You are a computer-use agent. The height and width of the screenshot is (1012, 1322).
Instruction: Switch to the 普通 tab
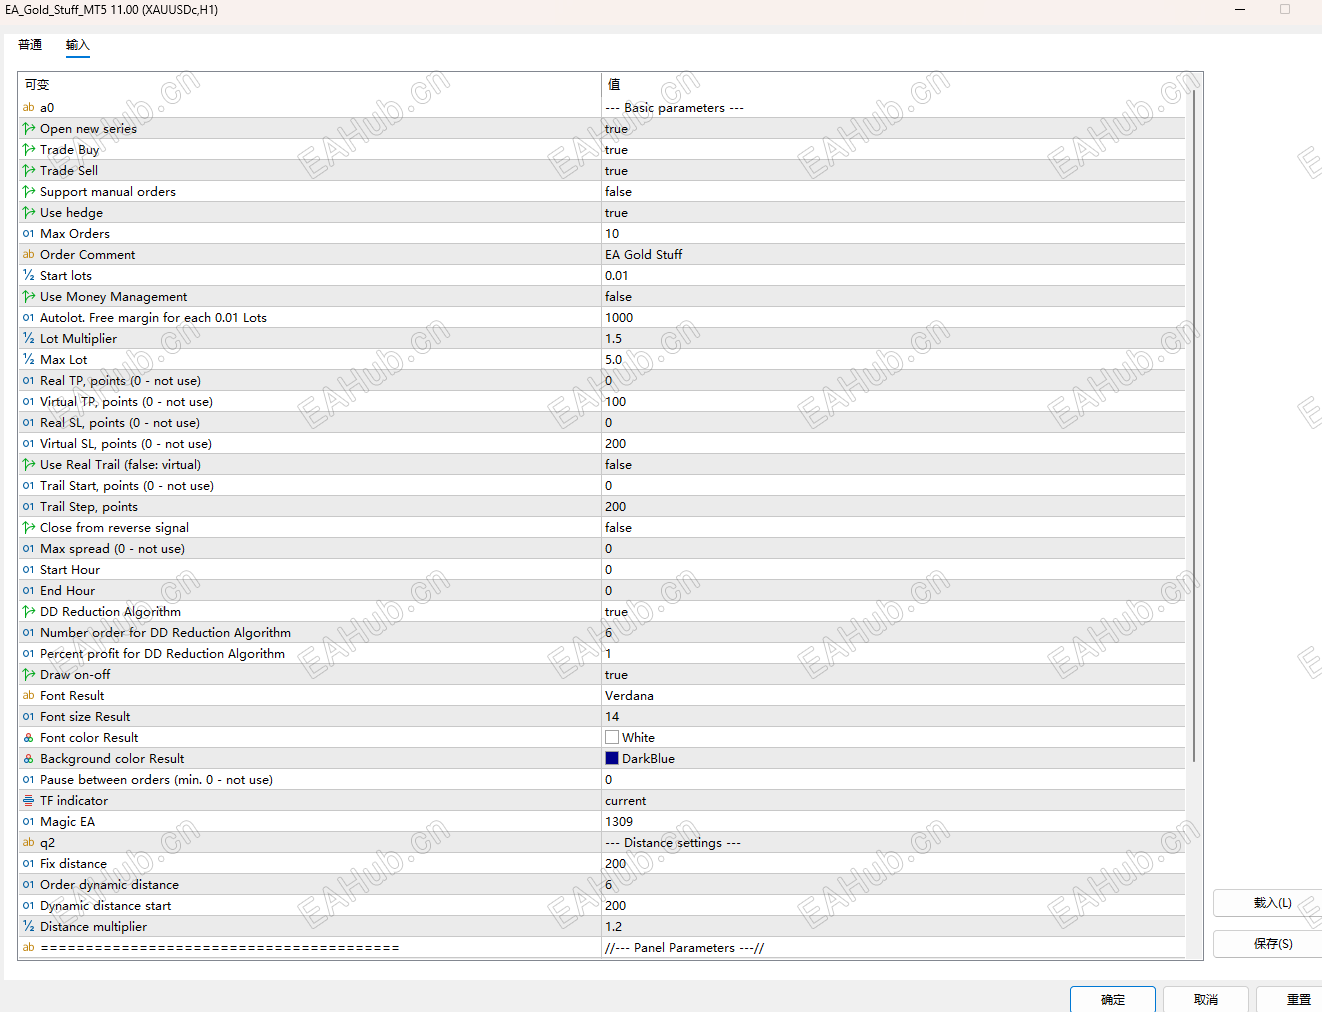pyautogui.click(x=29, y=44)
